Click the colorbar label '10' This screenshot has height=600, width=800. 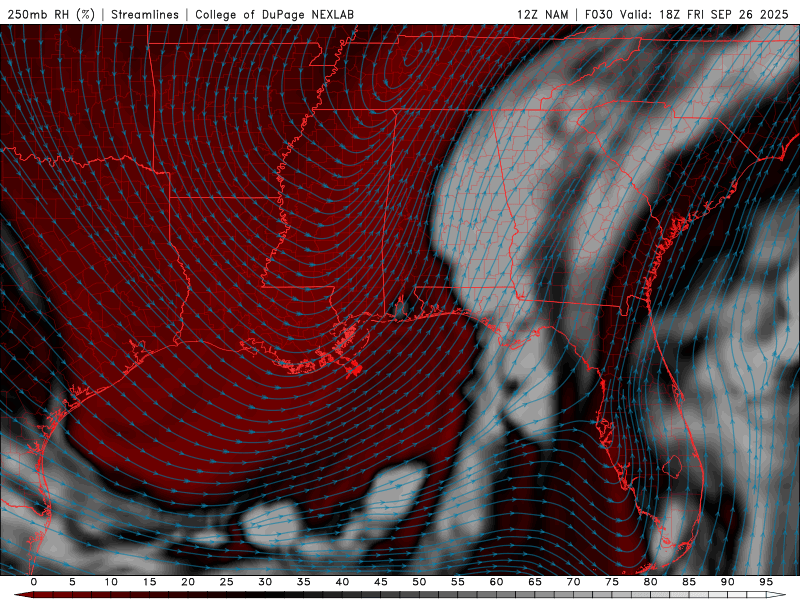point(111,582)
